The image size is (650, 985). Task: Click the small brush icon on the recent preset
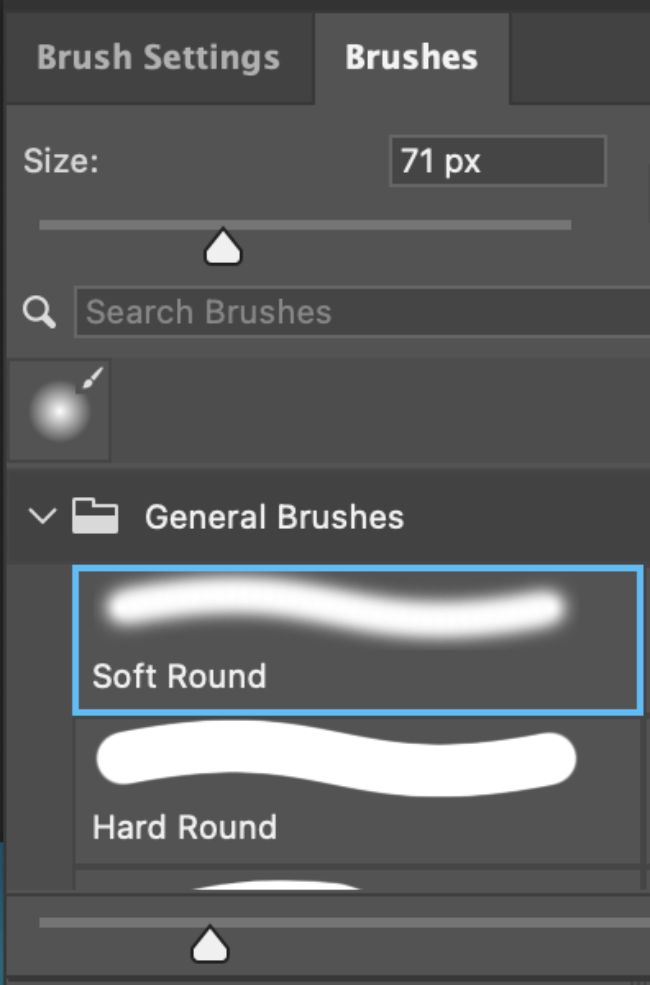pyautogui.click(x=93, y=379)
